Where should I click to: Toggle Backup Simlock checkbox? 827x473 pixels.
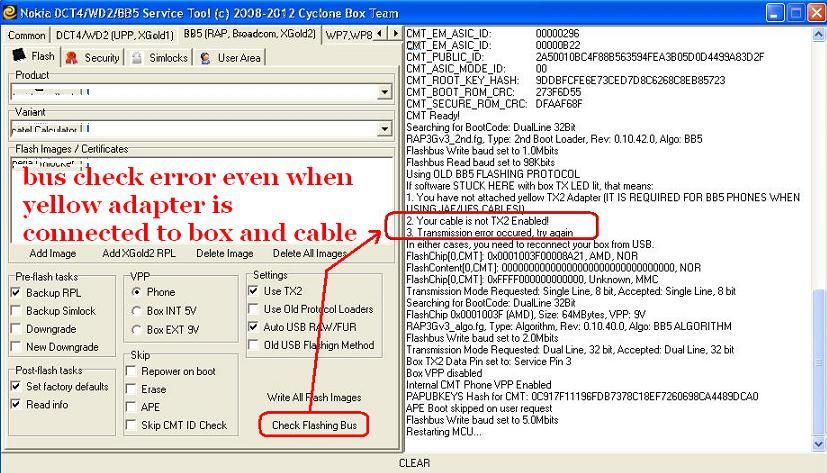pos(16,311)
